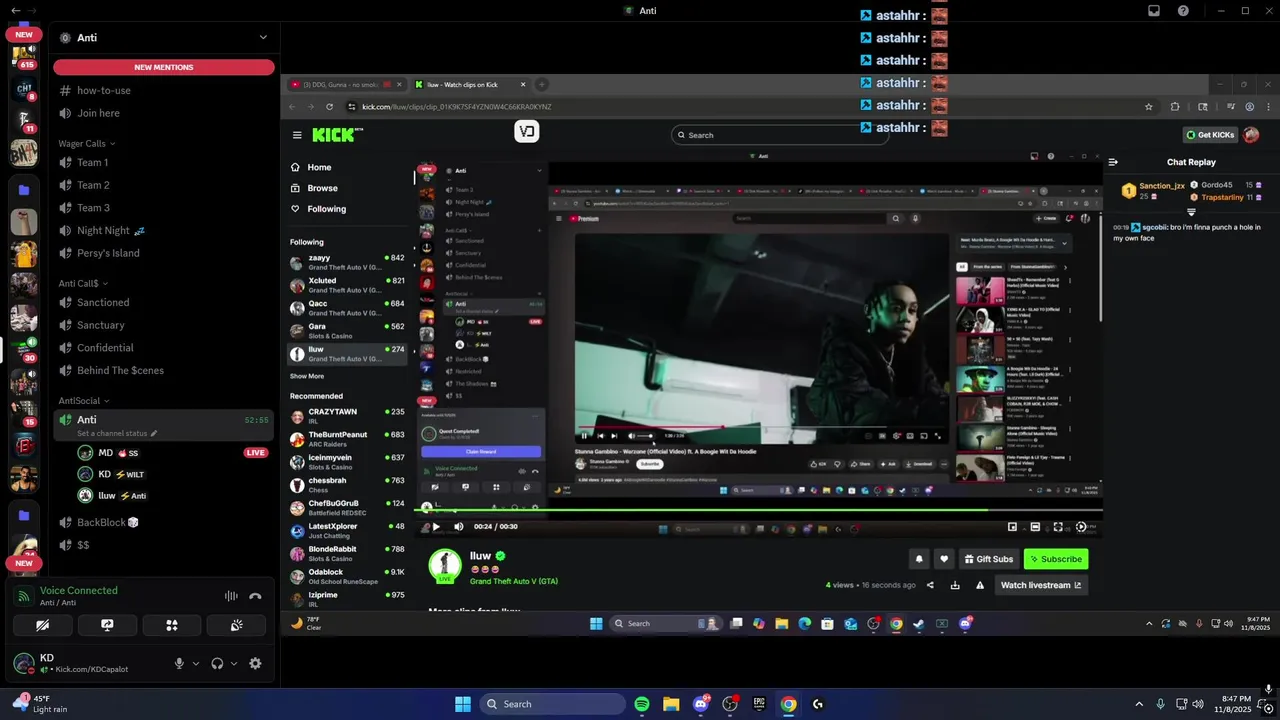Click the NEW MENTIONS pill
1280x720 pixels.
point(164,67)
